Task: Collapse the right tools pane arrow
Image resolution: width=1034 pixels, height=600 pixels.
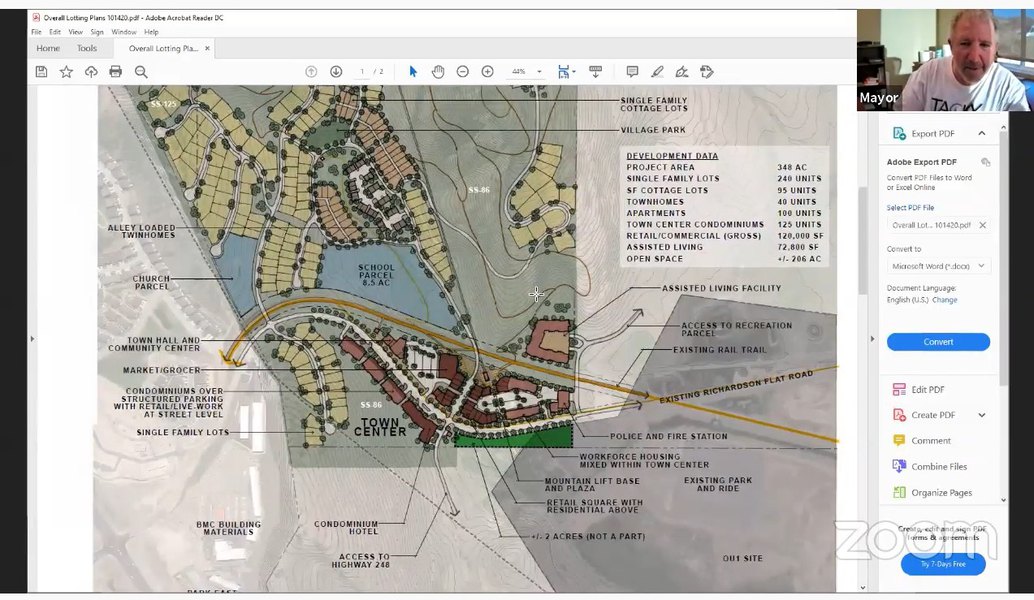Action: [x=872, y=338]
